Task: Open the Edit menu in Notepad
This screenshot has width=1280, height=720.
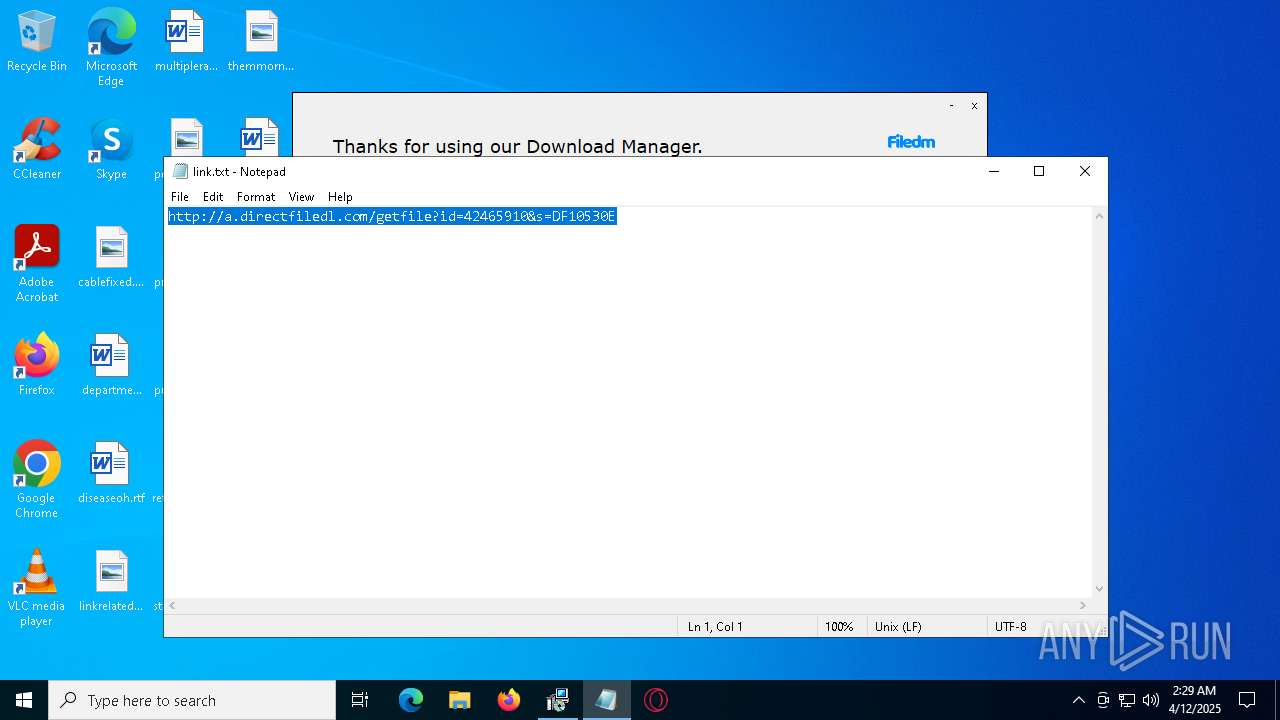Action: coord(213,197)
